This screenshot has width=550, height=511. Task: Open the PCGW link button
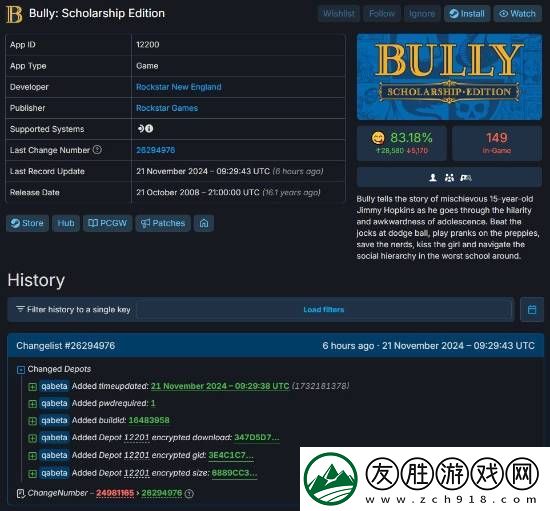pyautogui.click(x=107, y=223)
